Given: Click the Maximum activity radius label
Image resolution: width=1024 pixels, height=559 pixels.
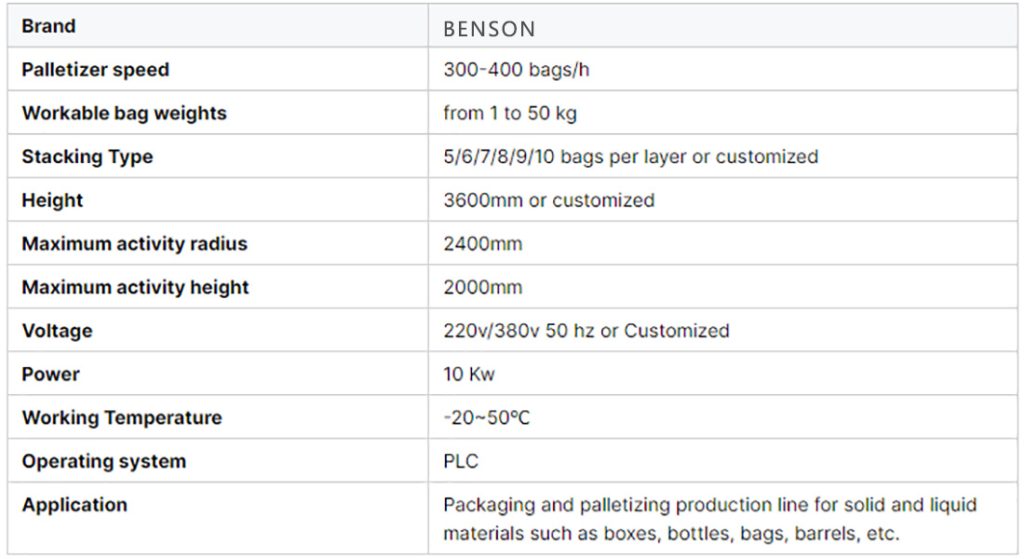Looking at the screenshot, I should [134, 244].
